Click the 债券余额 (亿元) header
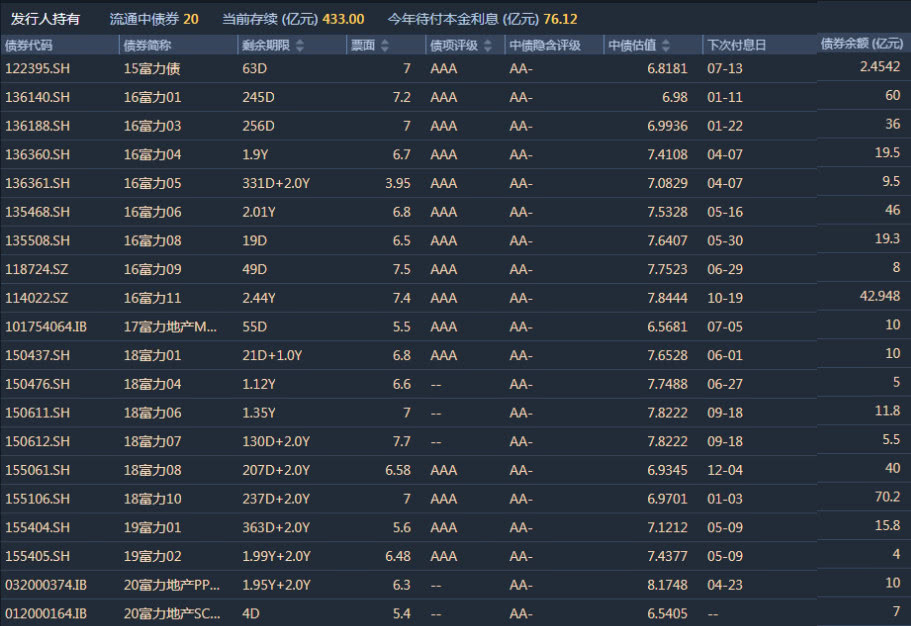Image resolution: width=911 pixels, height=626 pixels. pos(862,44)
